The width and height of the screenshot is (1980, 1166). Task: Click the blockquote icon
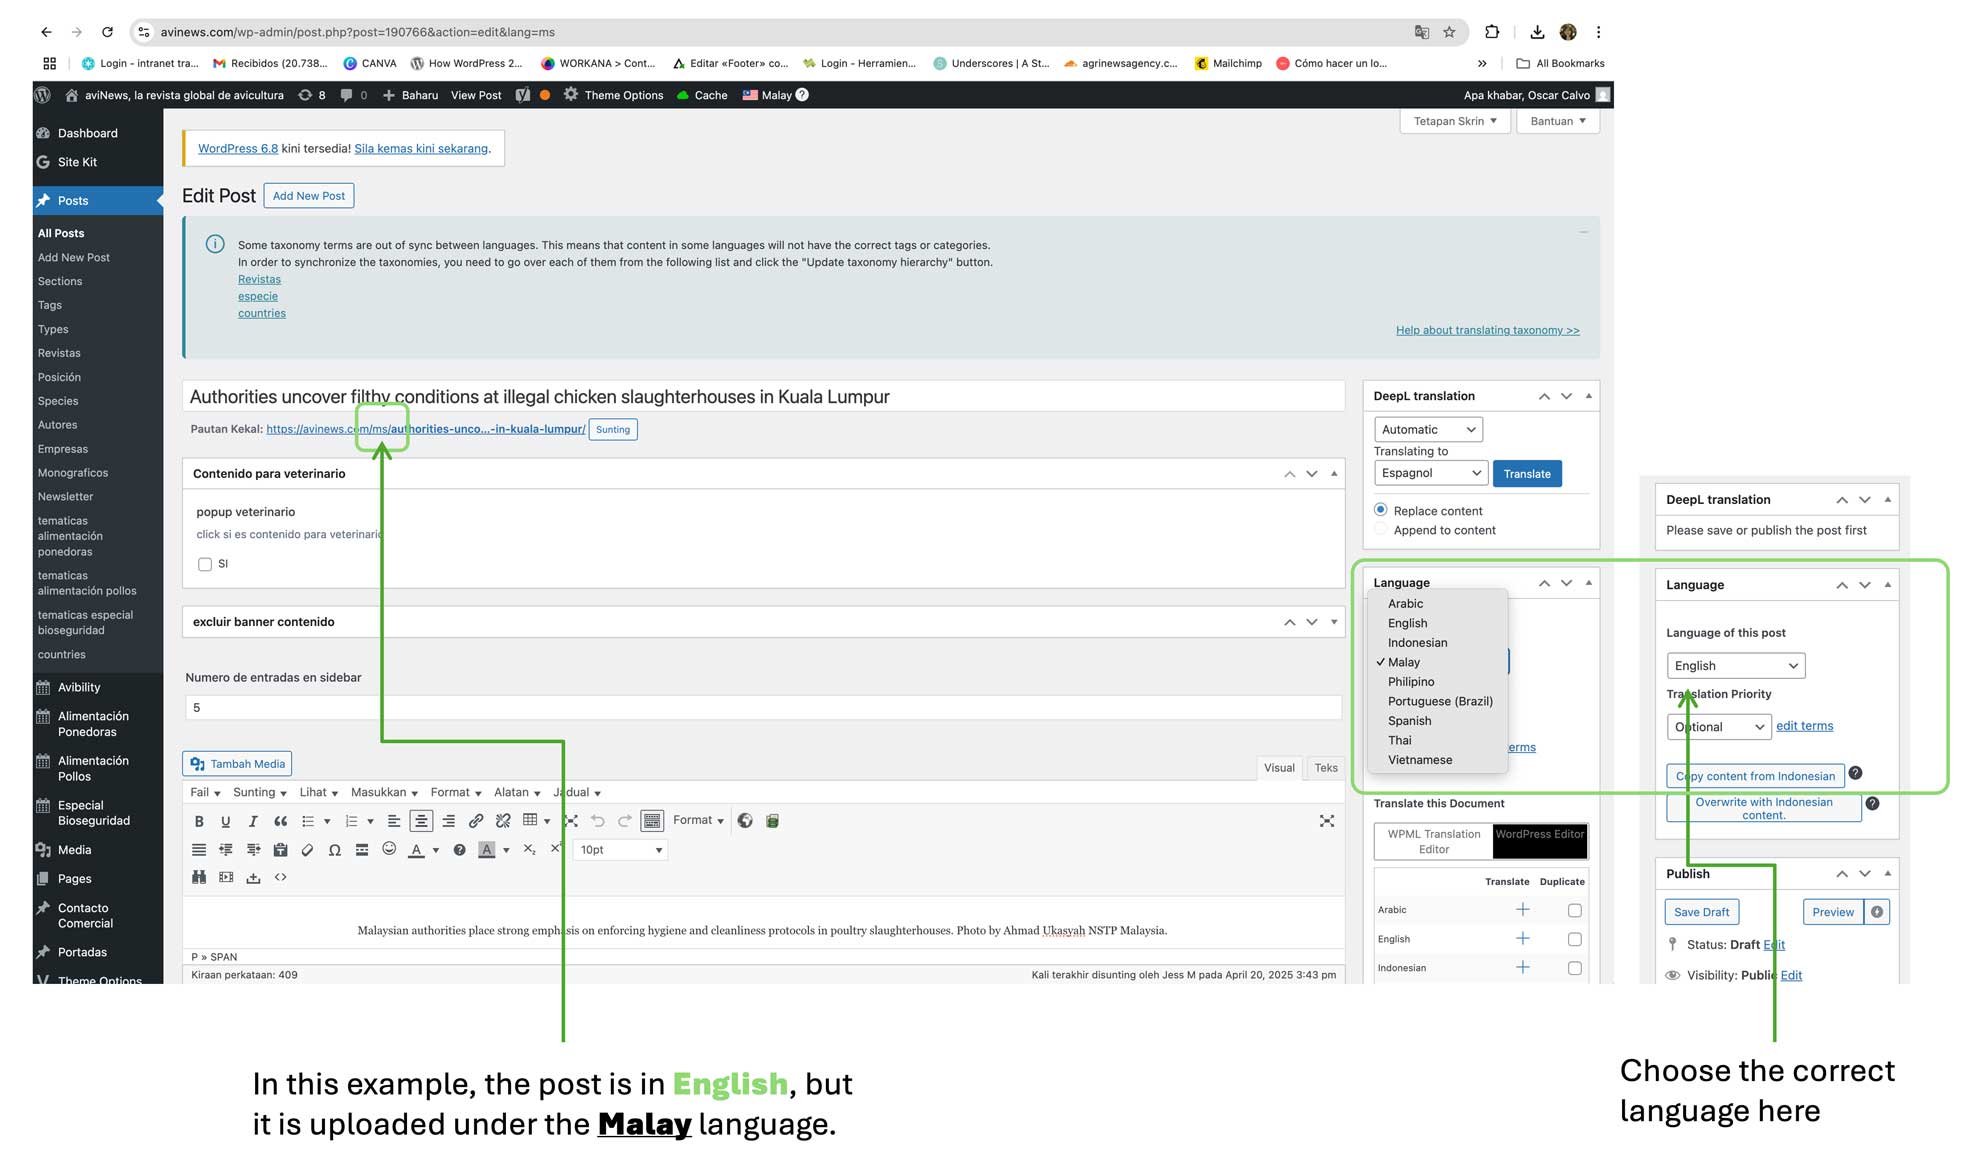click(281, 821)
